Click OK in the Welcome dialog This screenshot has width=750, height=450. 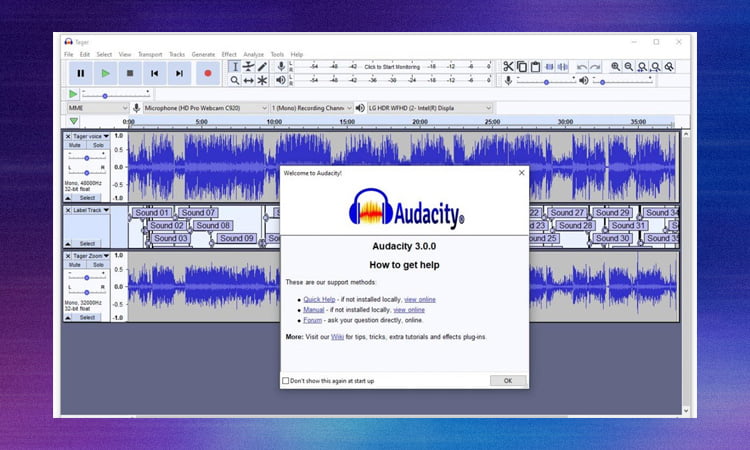point(507,381)
